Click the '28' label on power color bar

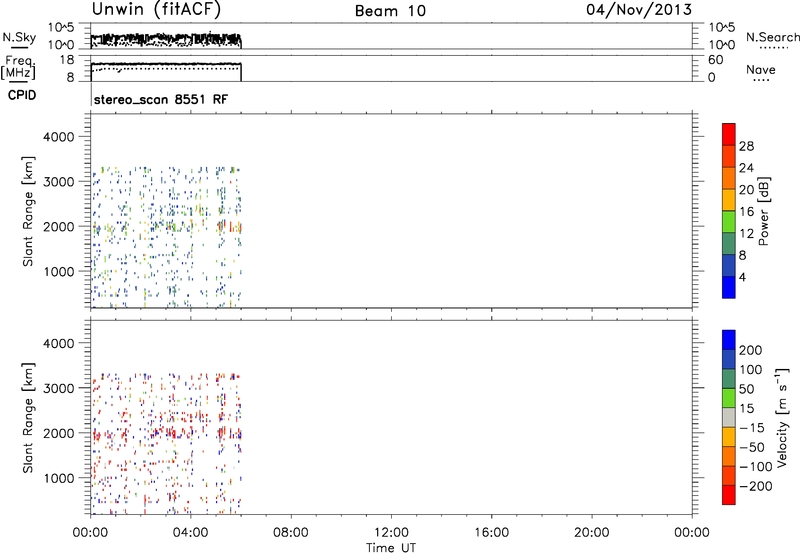pos(746,146)
